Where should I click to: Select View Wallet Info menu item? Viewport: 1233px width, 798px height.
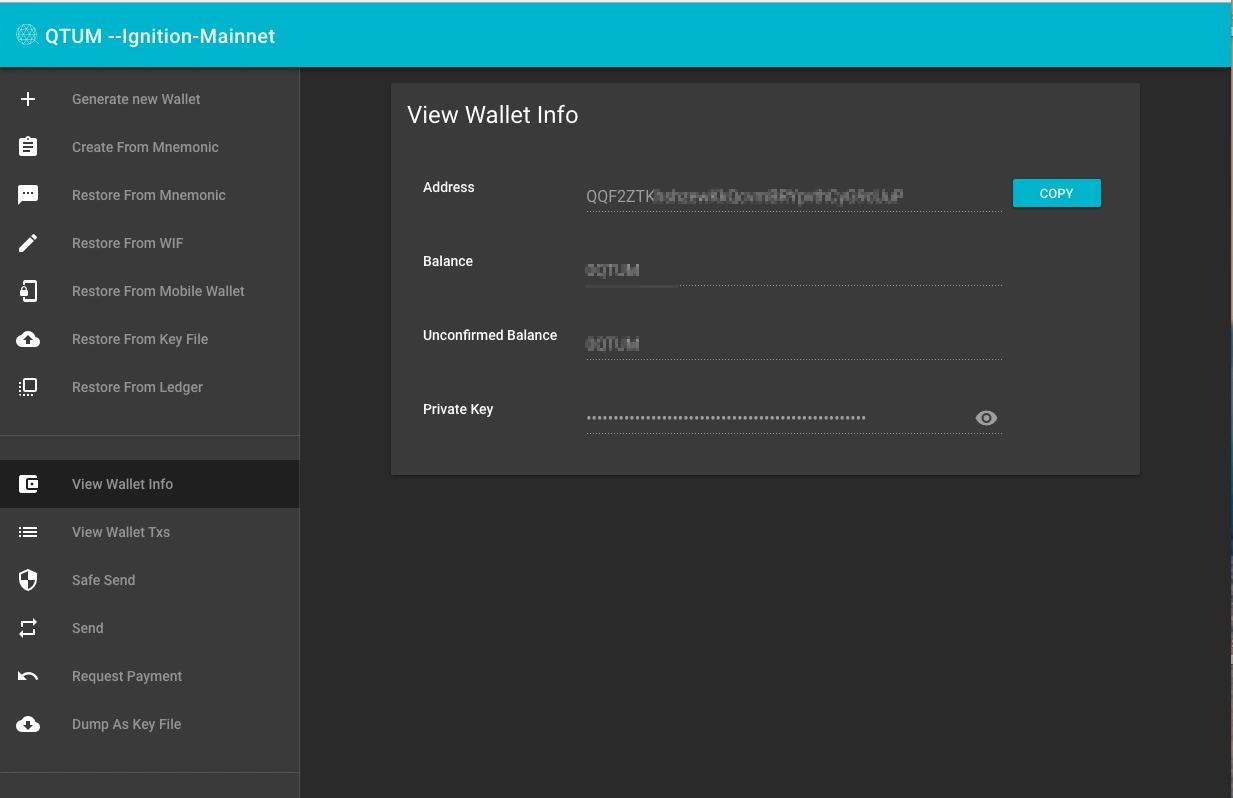(x=149, y=484)
